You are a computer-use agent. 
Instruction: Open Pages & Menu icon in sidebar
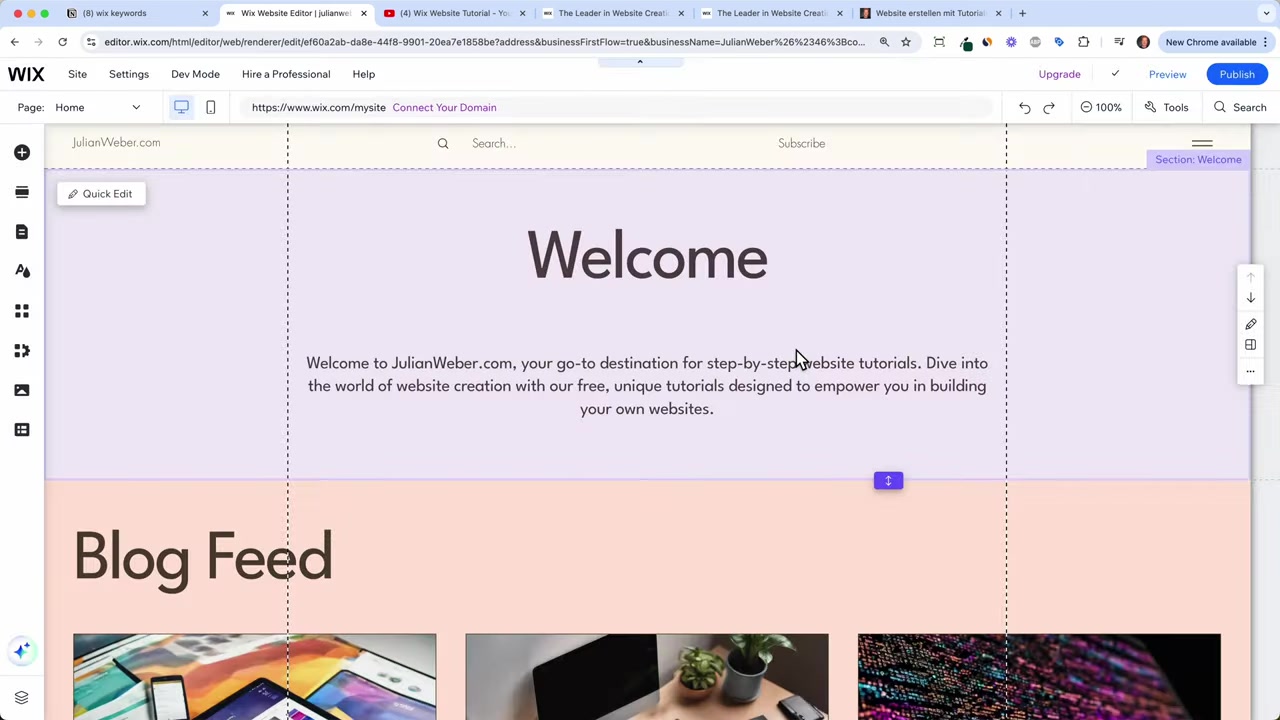click(22, 232)
